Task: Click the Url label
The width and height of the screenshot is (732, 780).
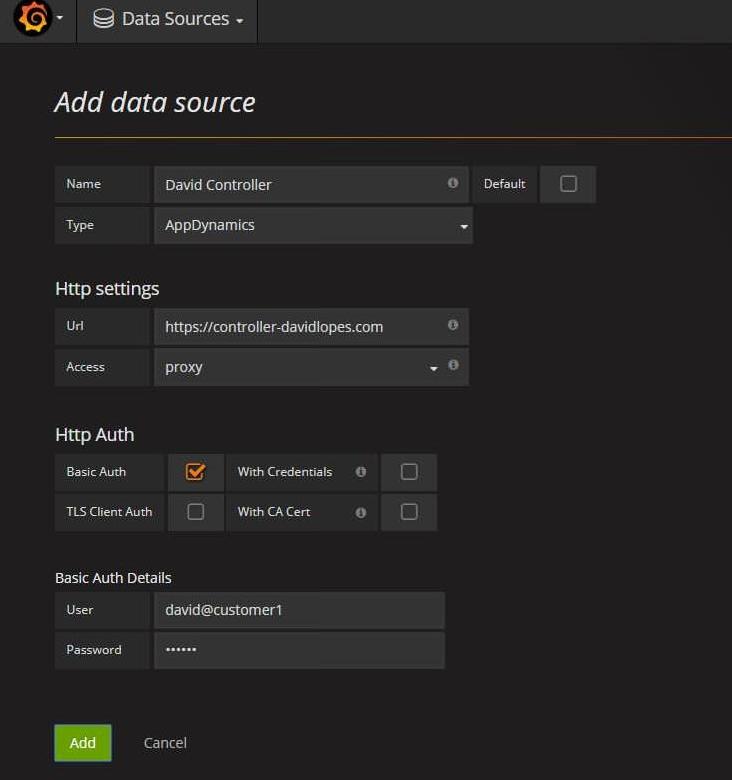Action: (75, 325)
